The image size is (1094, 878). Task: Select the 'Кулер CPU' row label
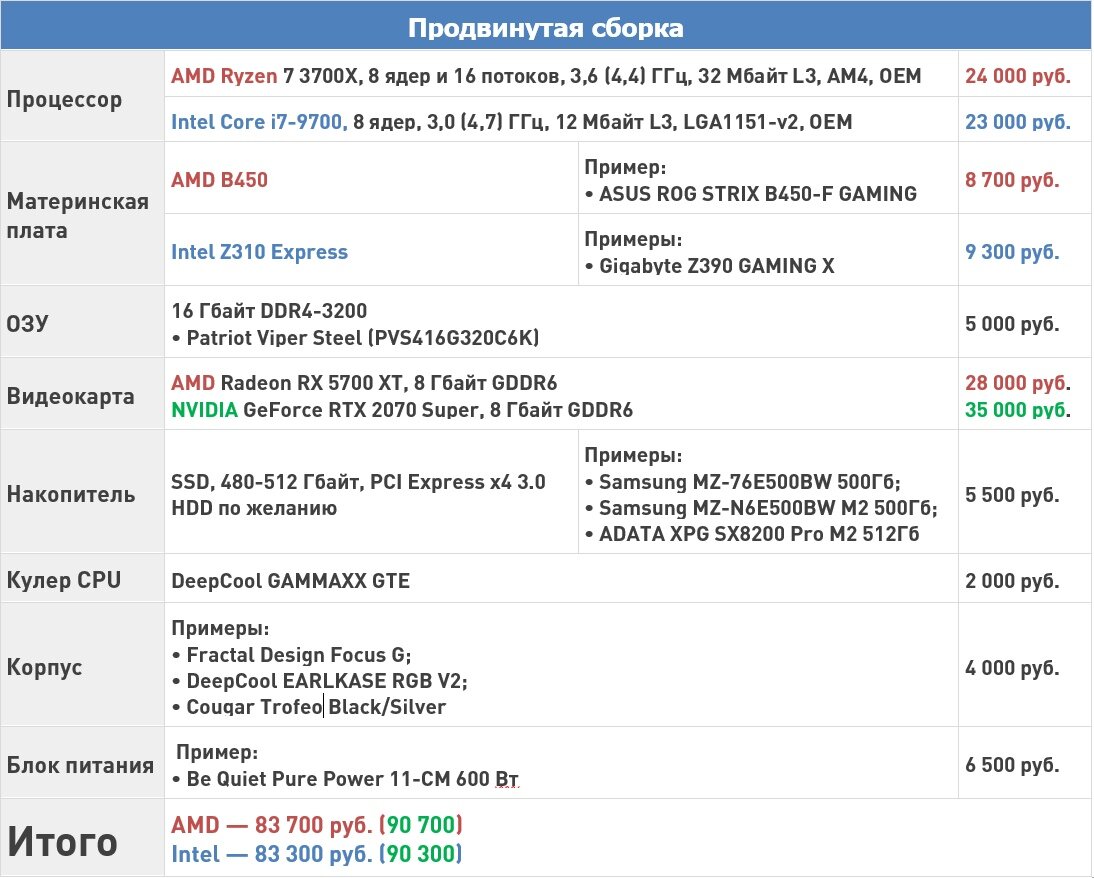(x=63, y=580)
